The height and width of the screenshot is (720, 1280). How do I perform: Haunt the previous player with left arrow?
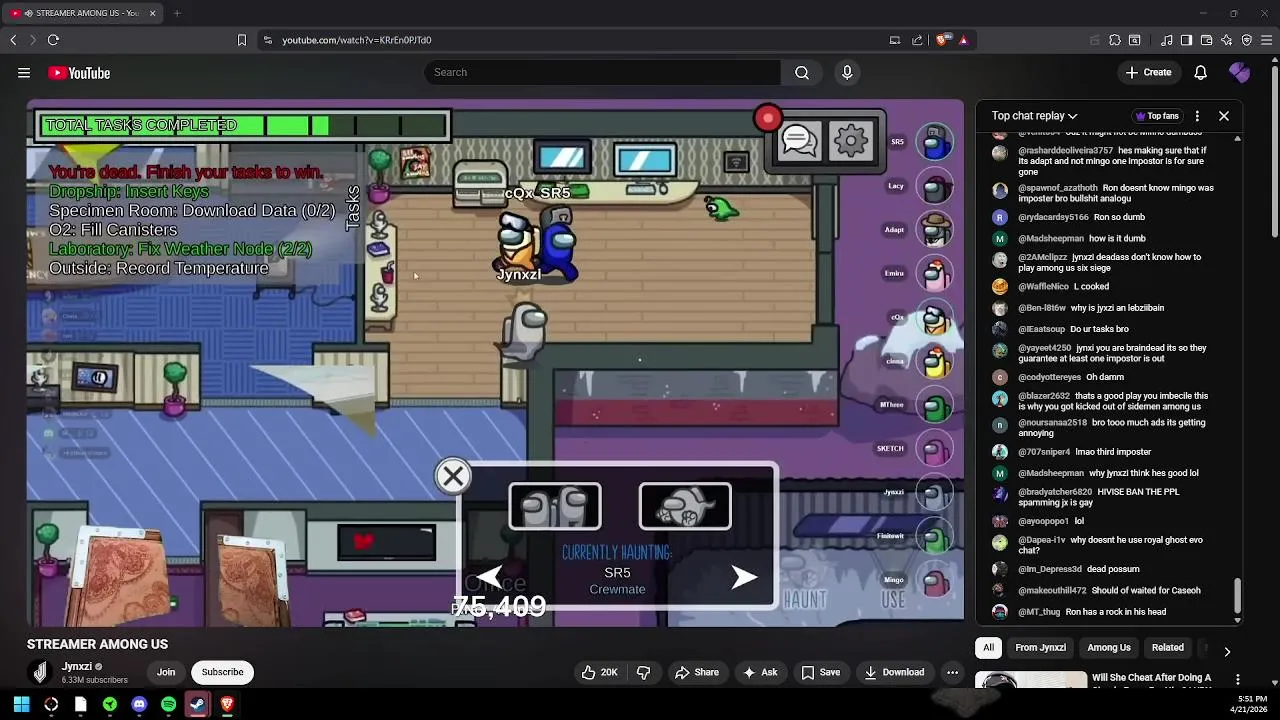pos(489,576)
